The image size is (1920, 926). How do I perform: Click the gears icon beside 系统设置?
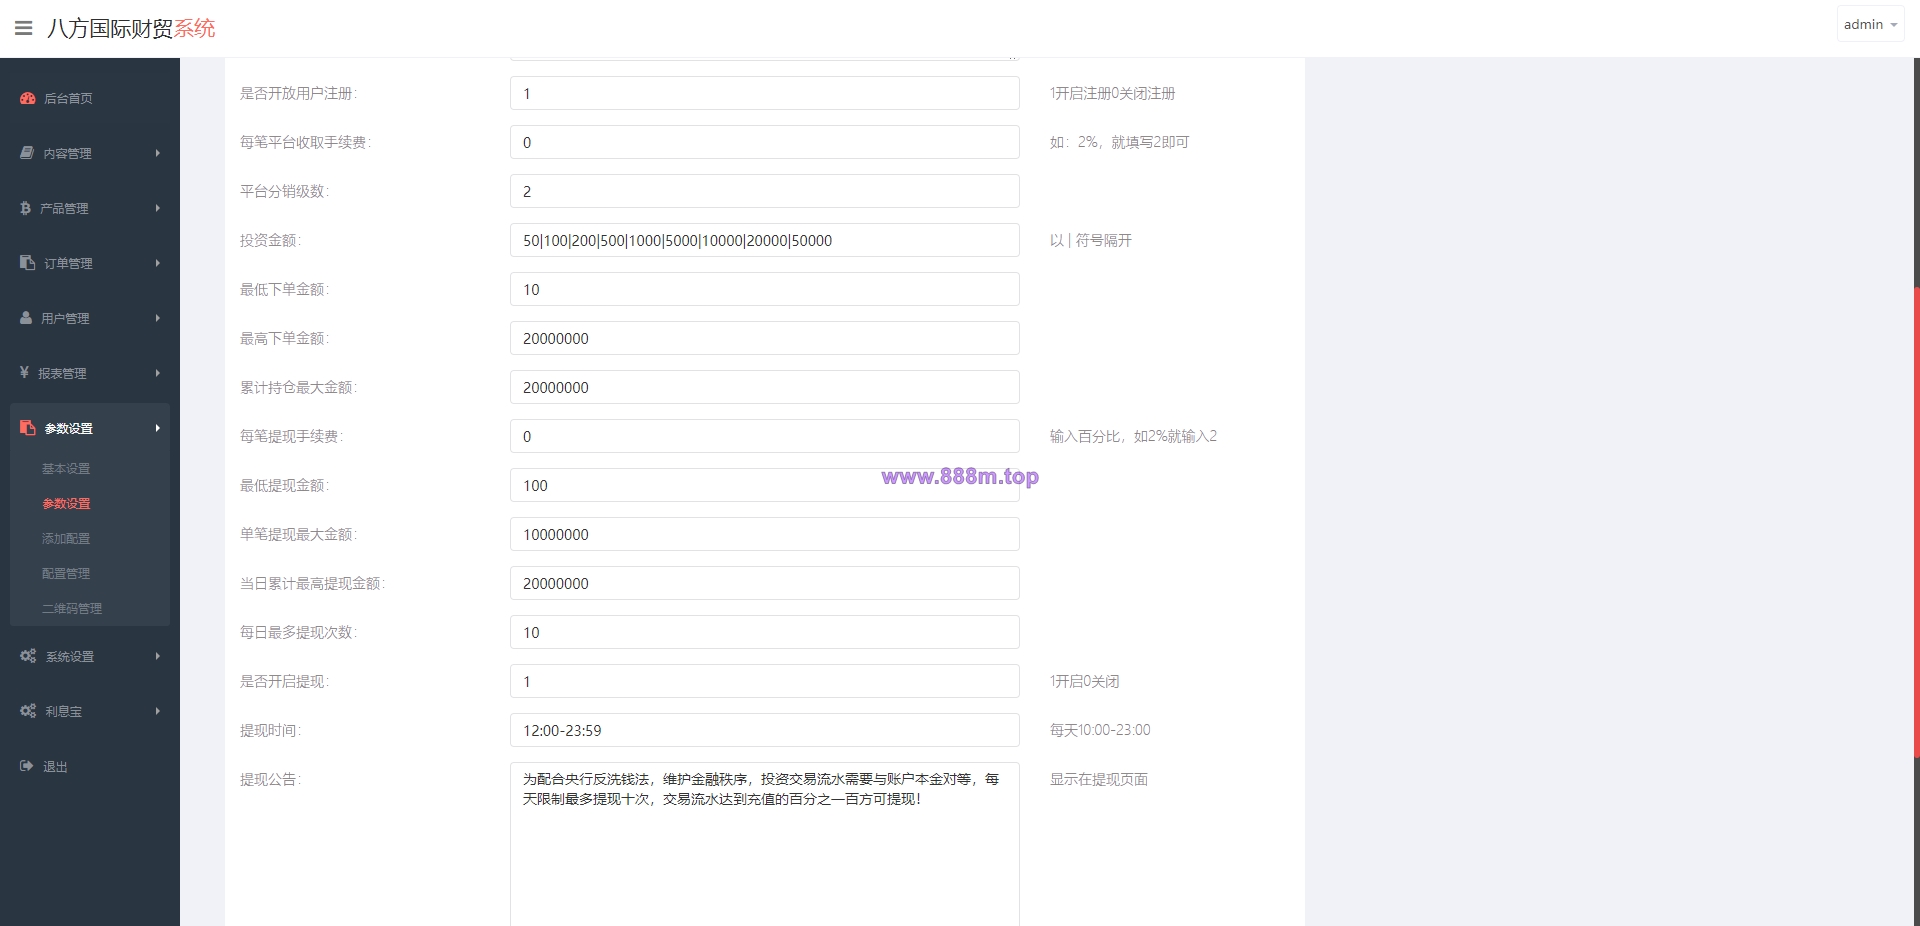tap(28, 656)
